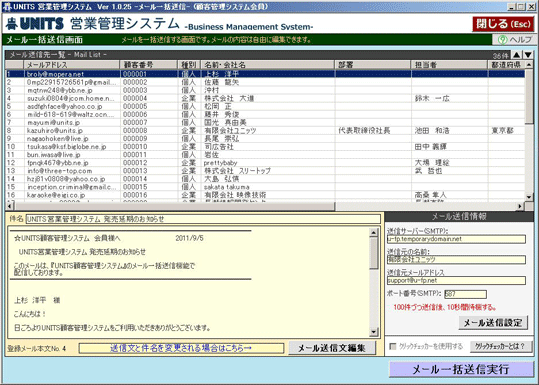Click the 顧客番号 column header
The width and height of the screenshot is (539, 385).
point(148,65)
